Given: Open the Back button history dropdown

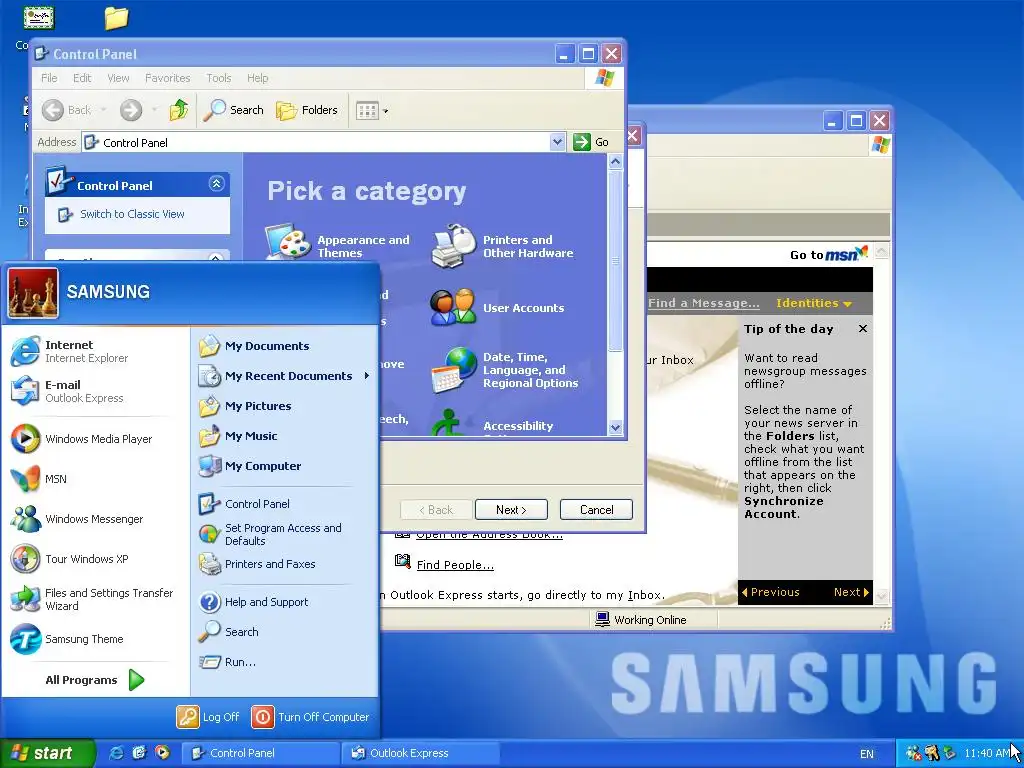Looking at the screenshot, I should point(103,110).
